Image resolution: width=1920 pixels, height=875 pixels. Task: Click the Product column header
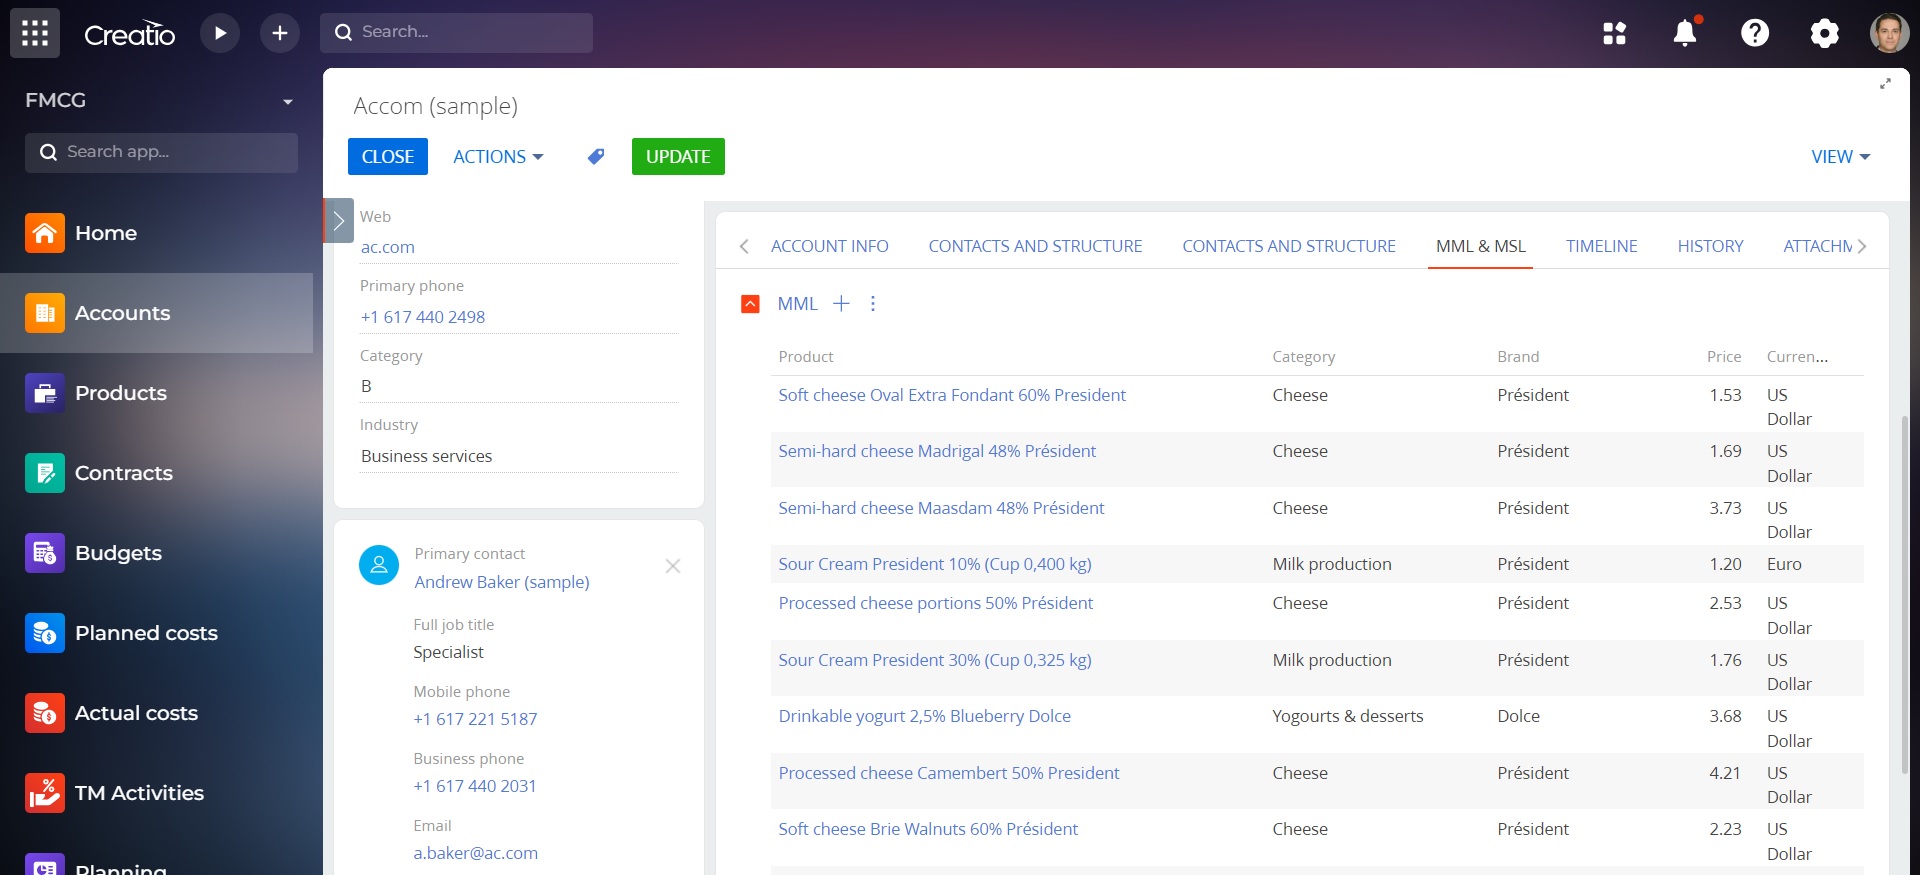tap(806, 357)
